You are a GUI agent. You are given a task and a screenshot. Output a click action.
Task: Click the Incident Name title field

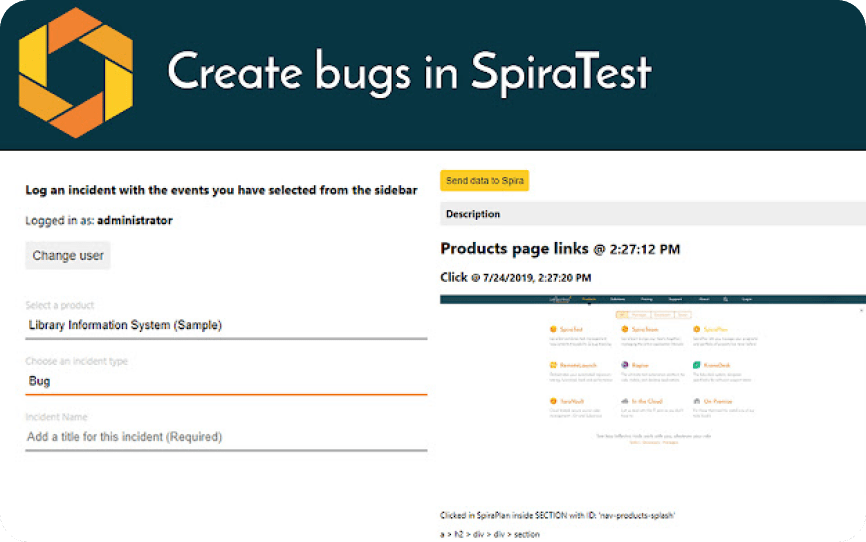(226, 437)
